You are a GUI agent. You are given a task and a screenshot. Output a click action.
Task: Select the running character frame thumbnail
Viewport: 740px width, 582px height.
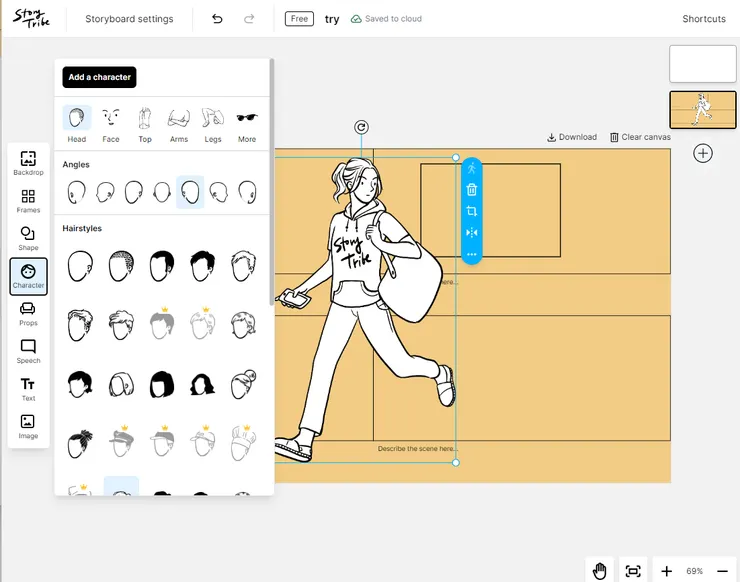702,110
